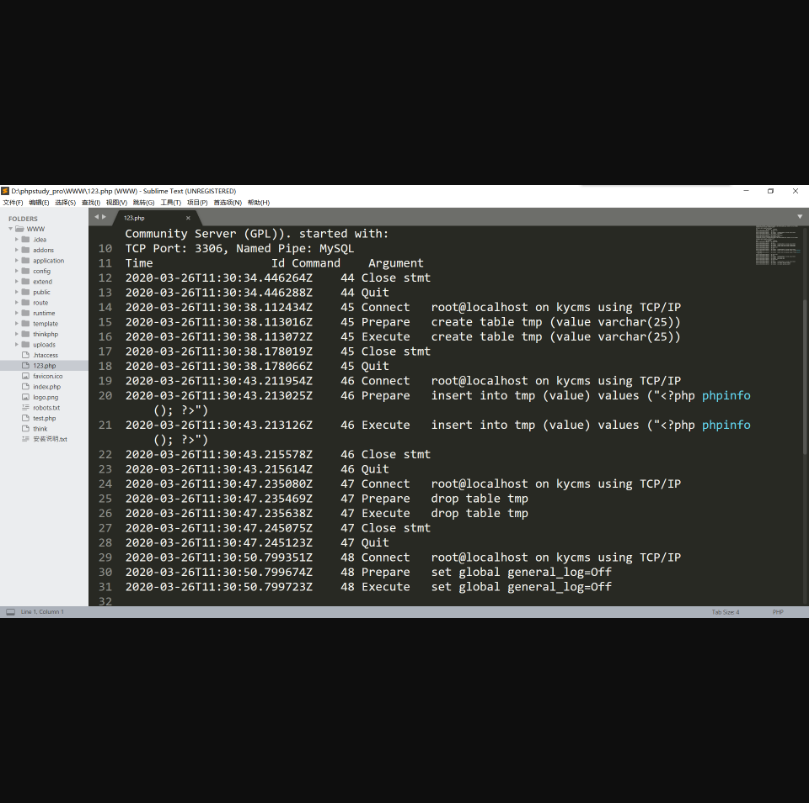Click the PHP syntax selector in status bar
The image size is (809, 803).
(777, 612)
